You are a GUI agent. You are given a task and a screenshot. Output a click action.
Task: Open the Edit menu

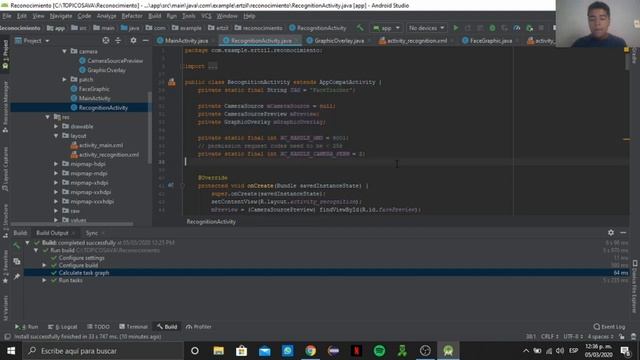[x=22, y=16]
